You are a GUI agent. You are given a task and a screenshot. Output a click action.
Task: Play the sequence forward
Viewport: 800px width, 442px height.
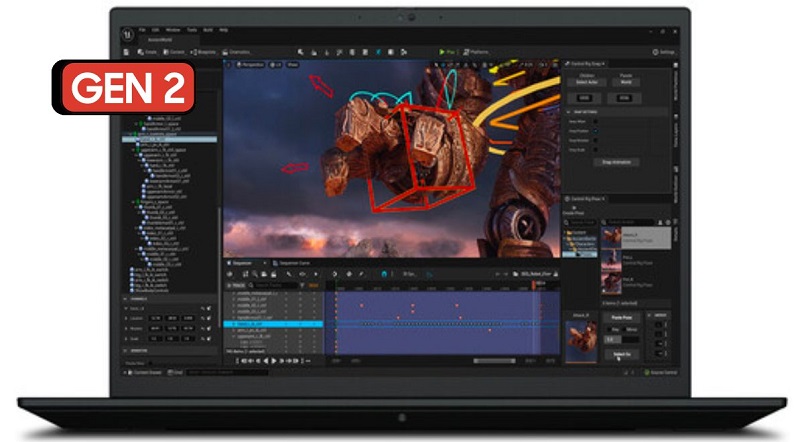[x=274, y=361]
